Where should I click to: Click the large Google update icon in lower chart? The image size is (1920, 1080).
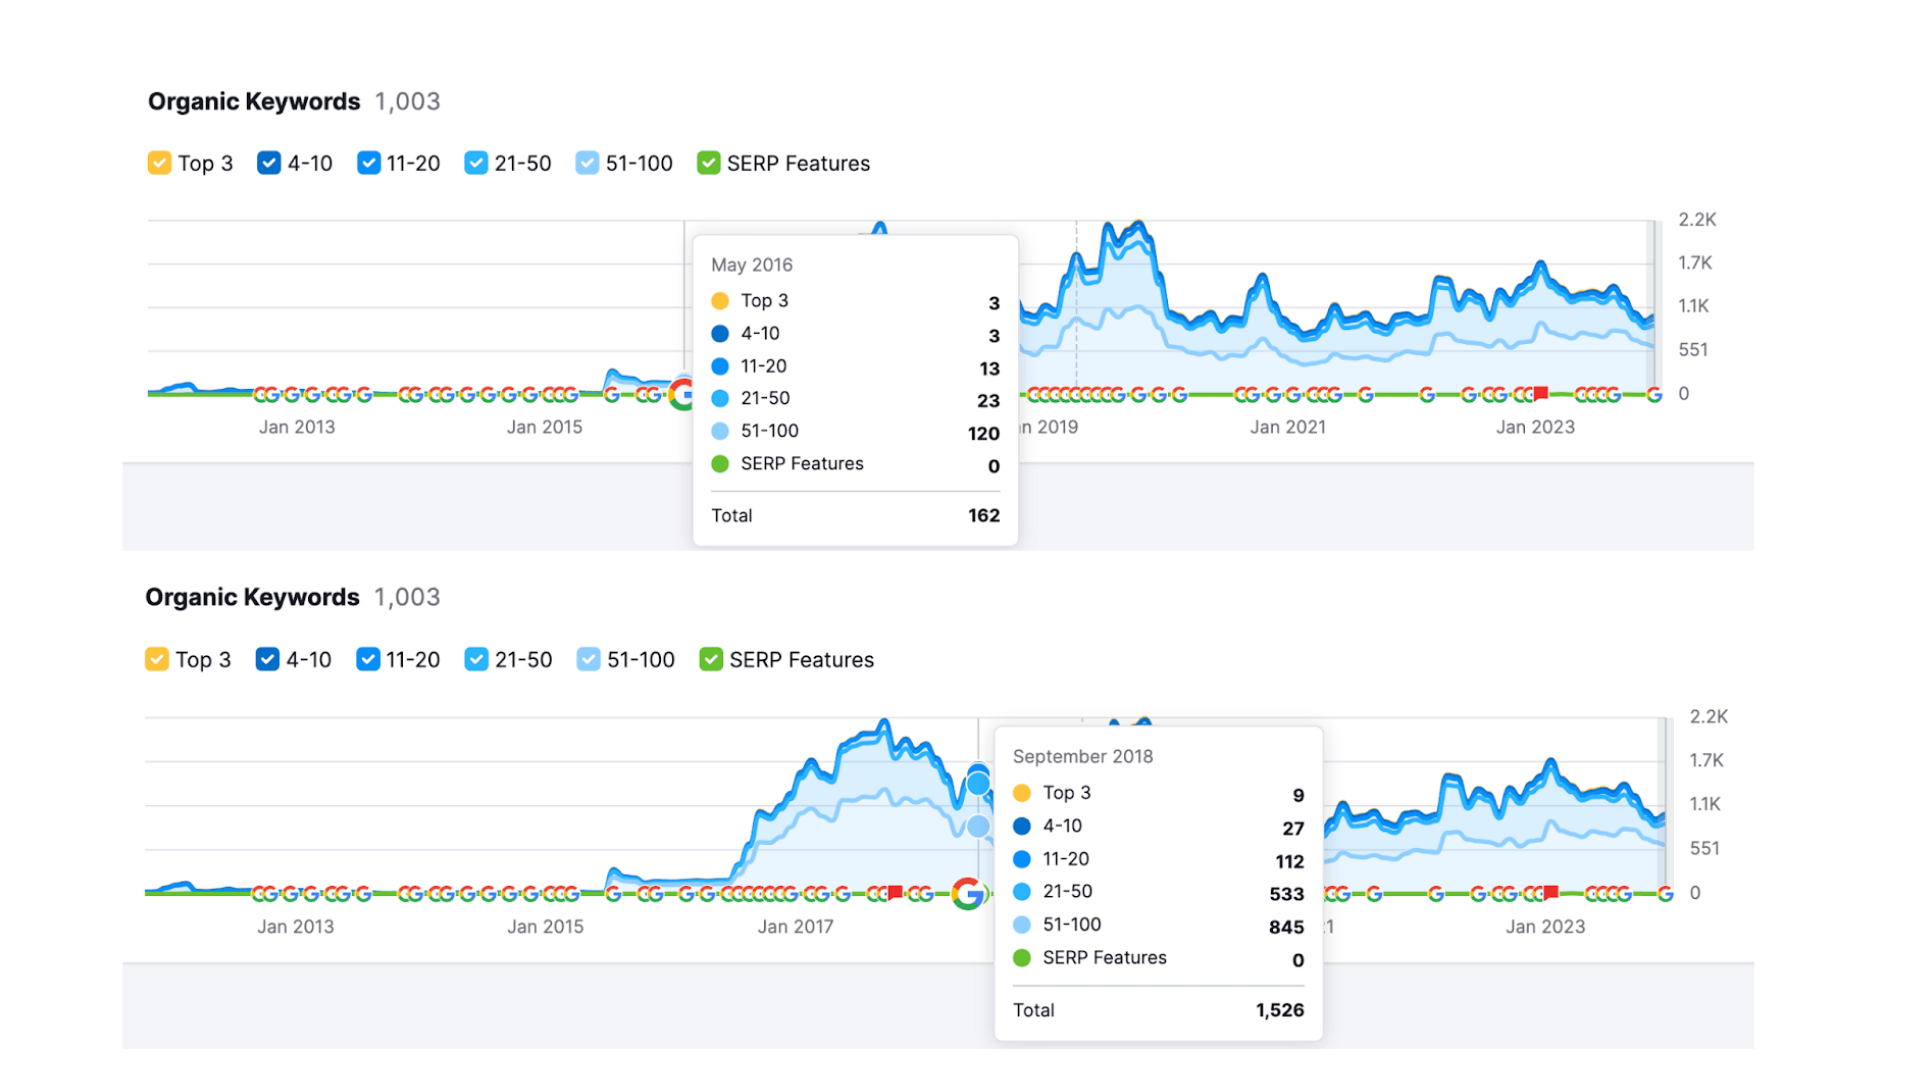968,893
